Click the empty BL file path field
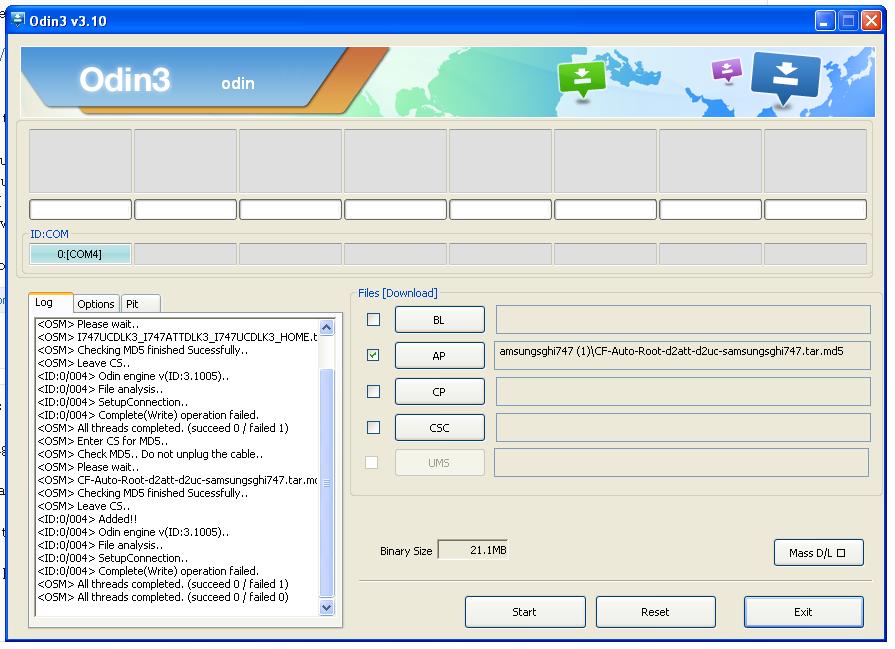 [x=683, y=320]
